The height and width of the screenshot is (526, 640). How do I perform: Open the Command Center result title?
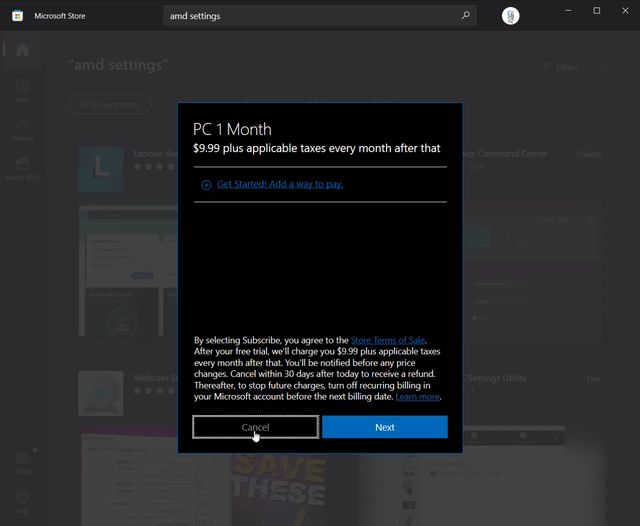(x=505, y=154)
